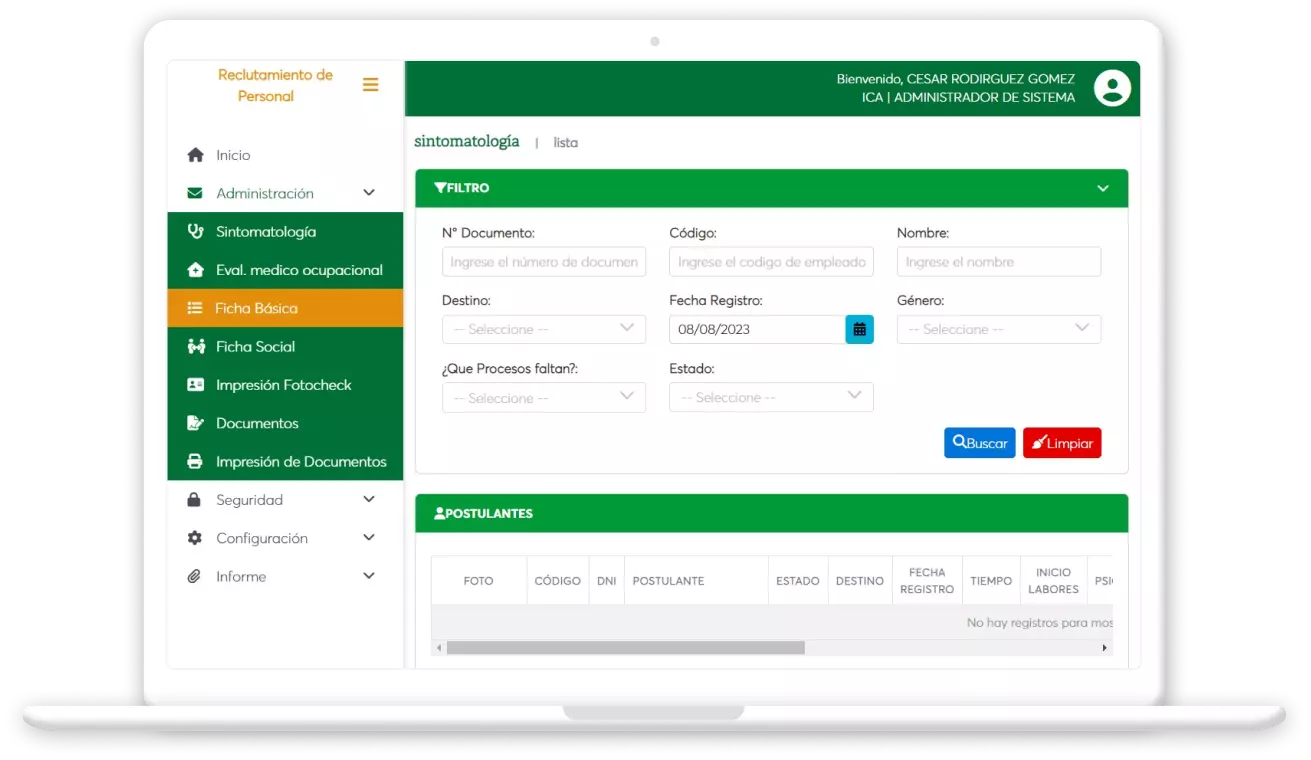Focus the N° Documento input field
The height and width of the screenshot is (760, 1311).
(544, 262)
